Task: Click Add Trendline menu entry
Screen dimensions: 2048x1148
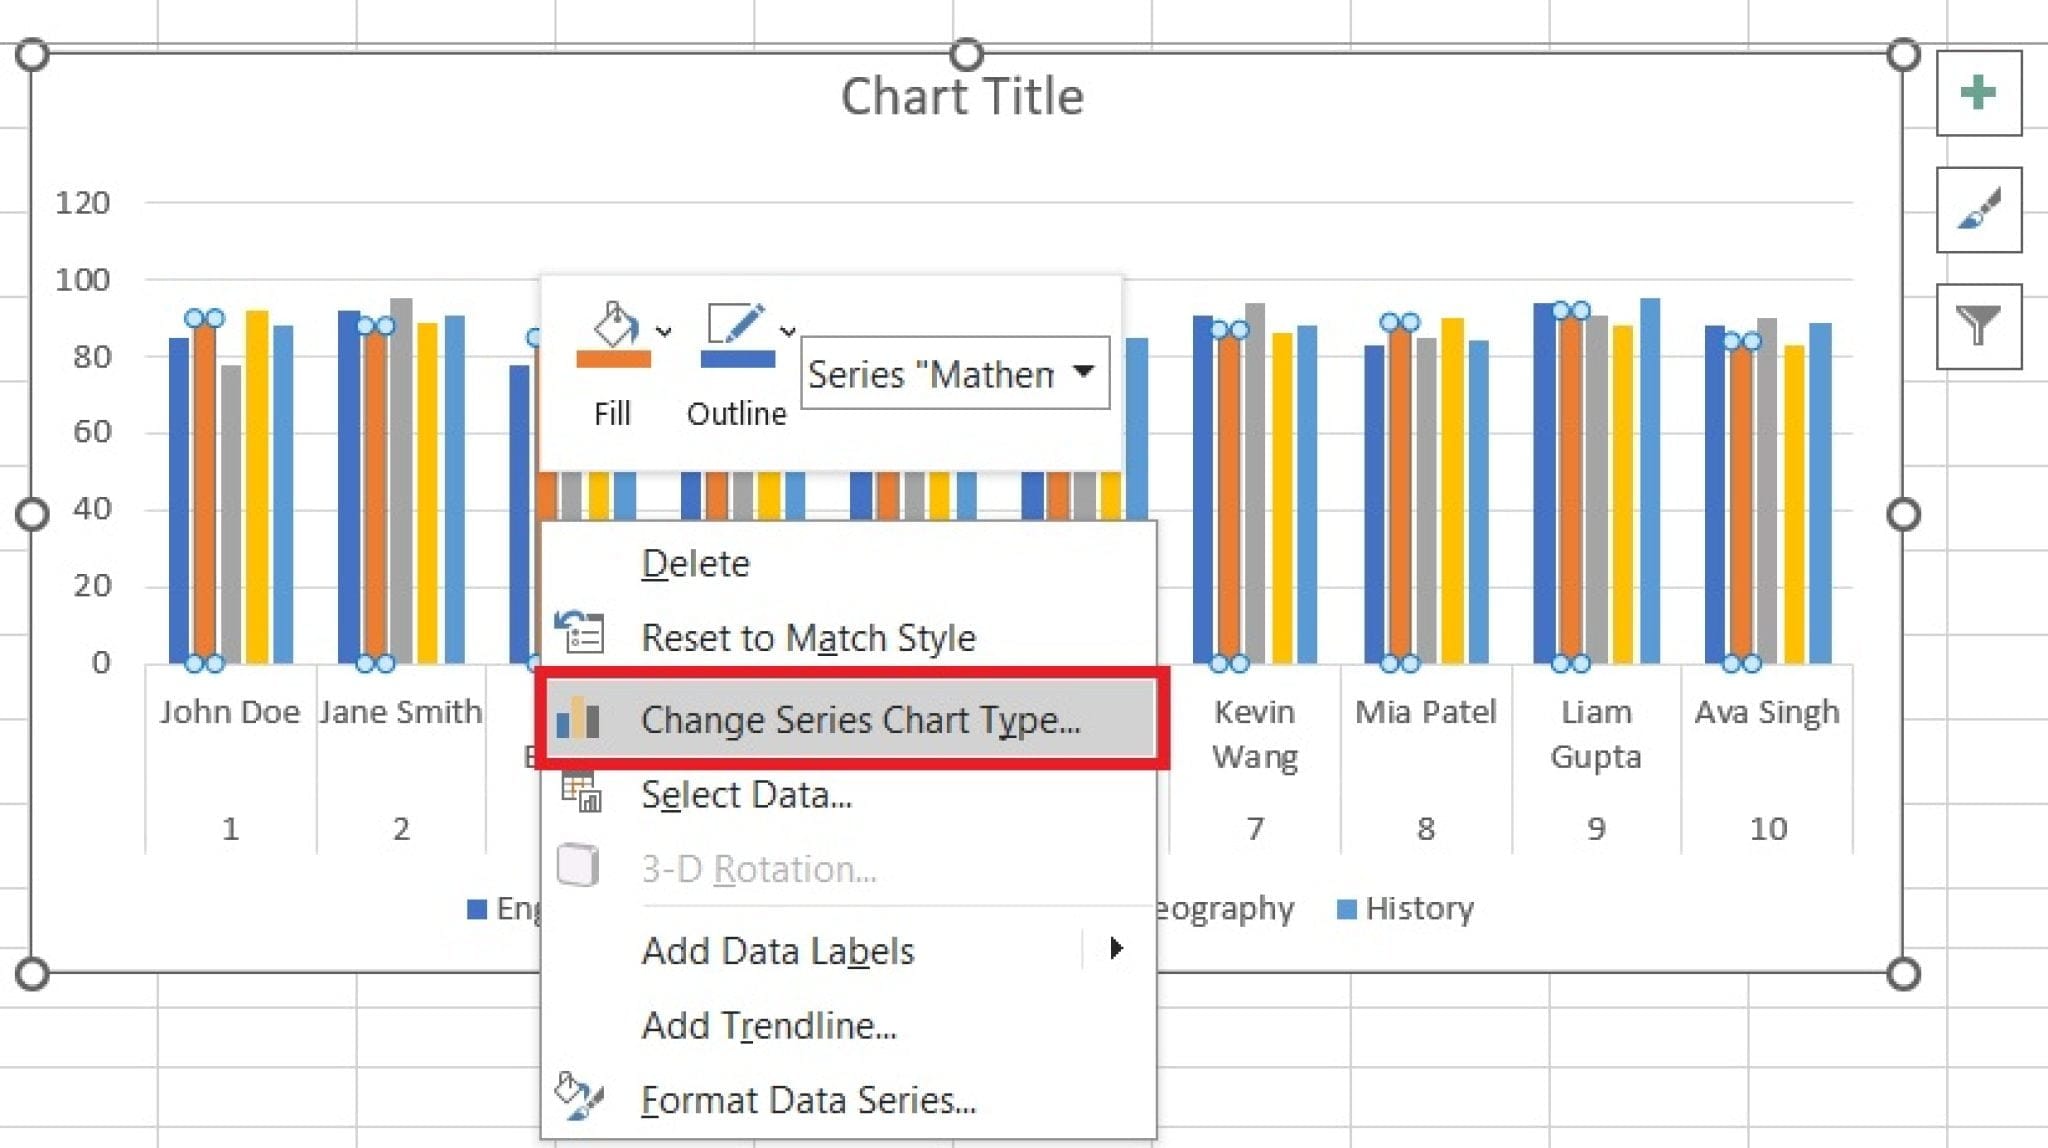Action: 770,1025
